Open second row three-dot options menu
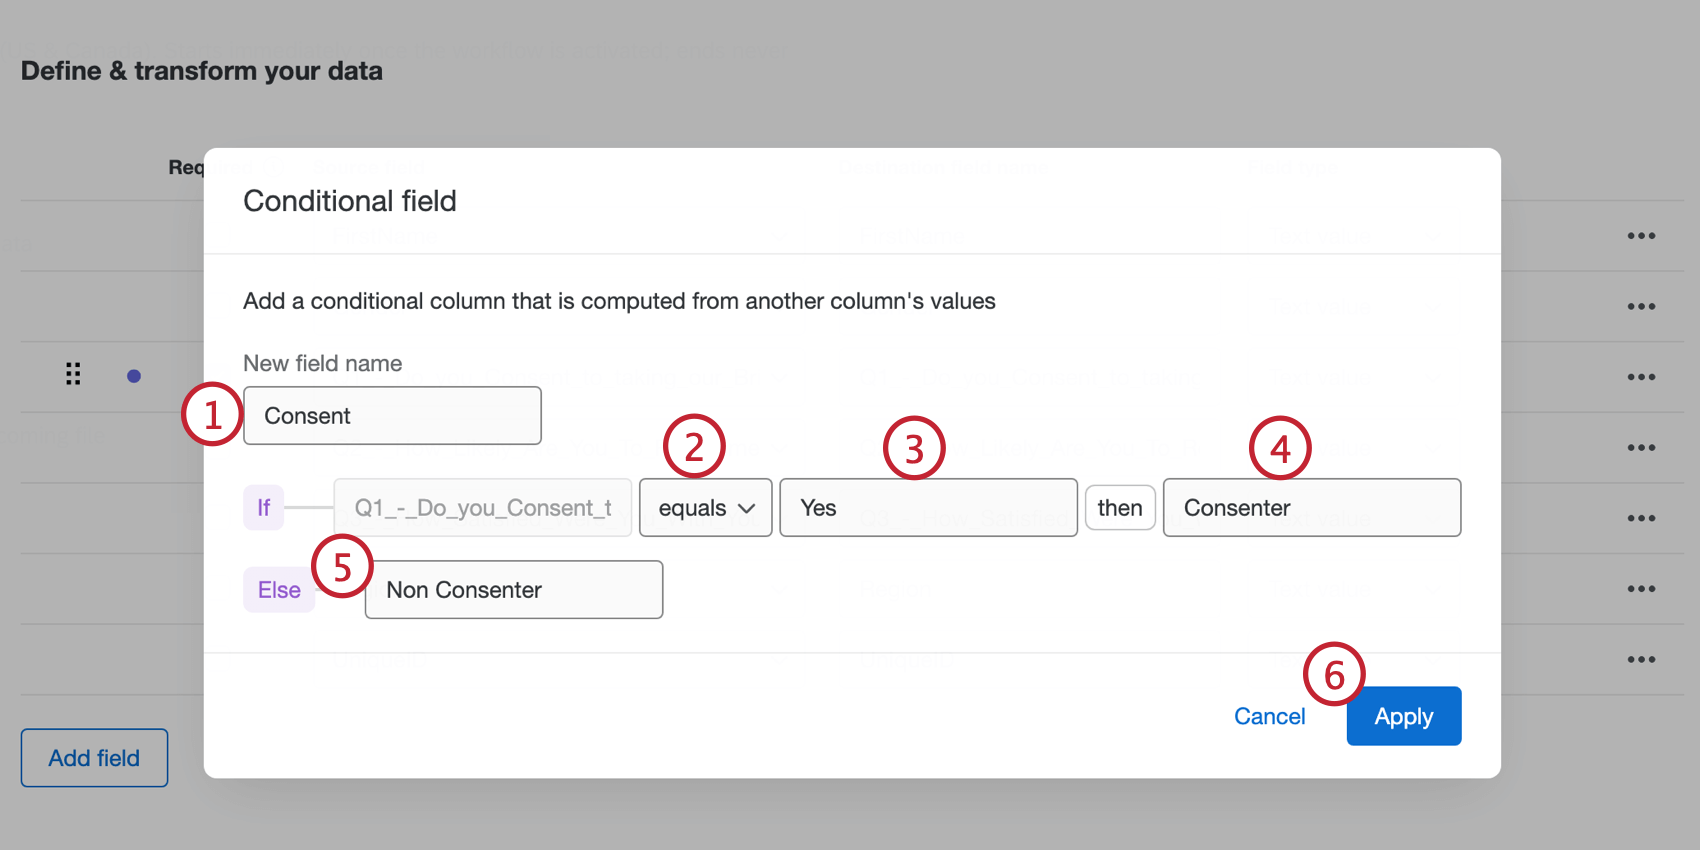1700x850 pixels. tap(1641, 307)
